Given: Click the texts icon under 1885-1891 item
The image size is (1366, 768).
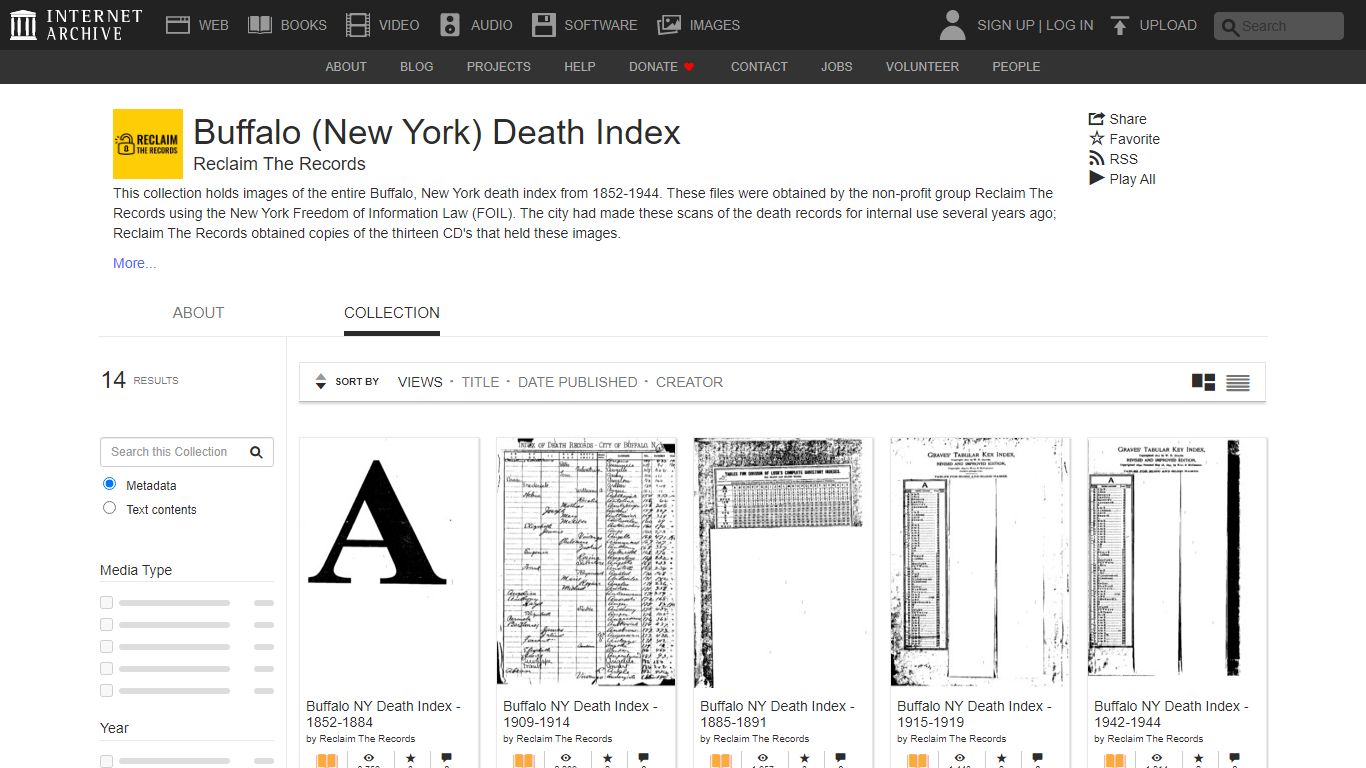Looking at the screenshot, I should tap(720, 761).
